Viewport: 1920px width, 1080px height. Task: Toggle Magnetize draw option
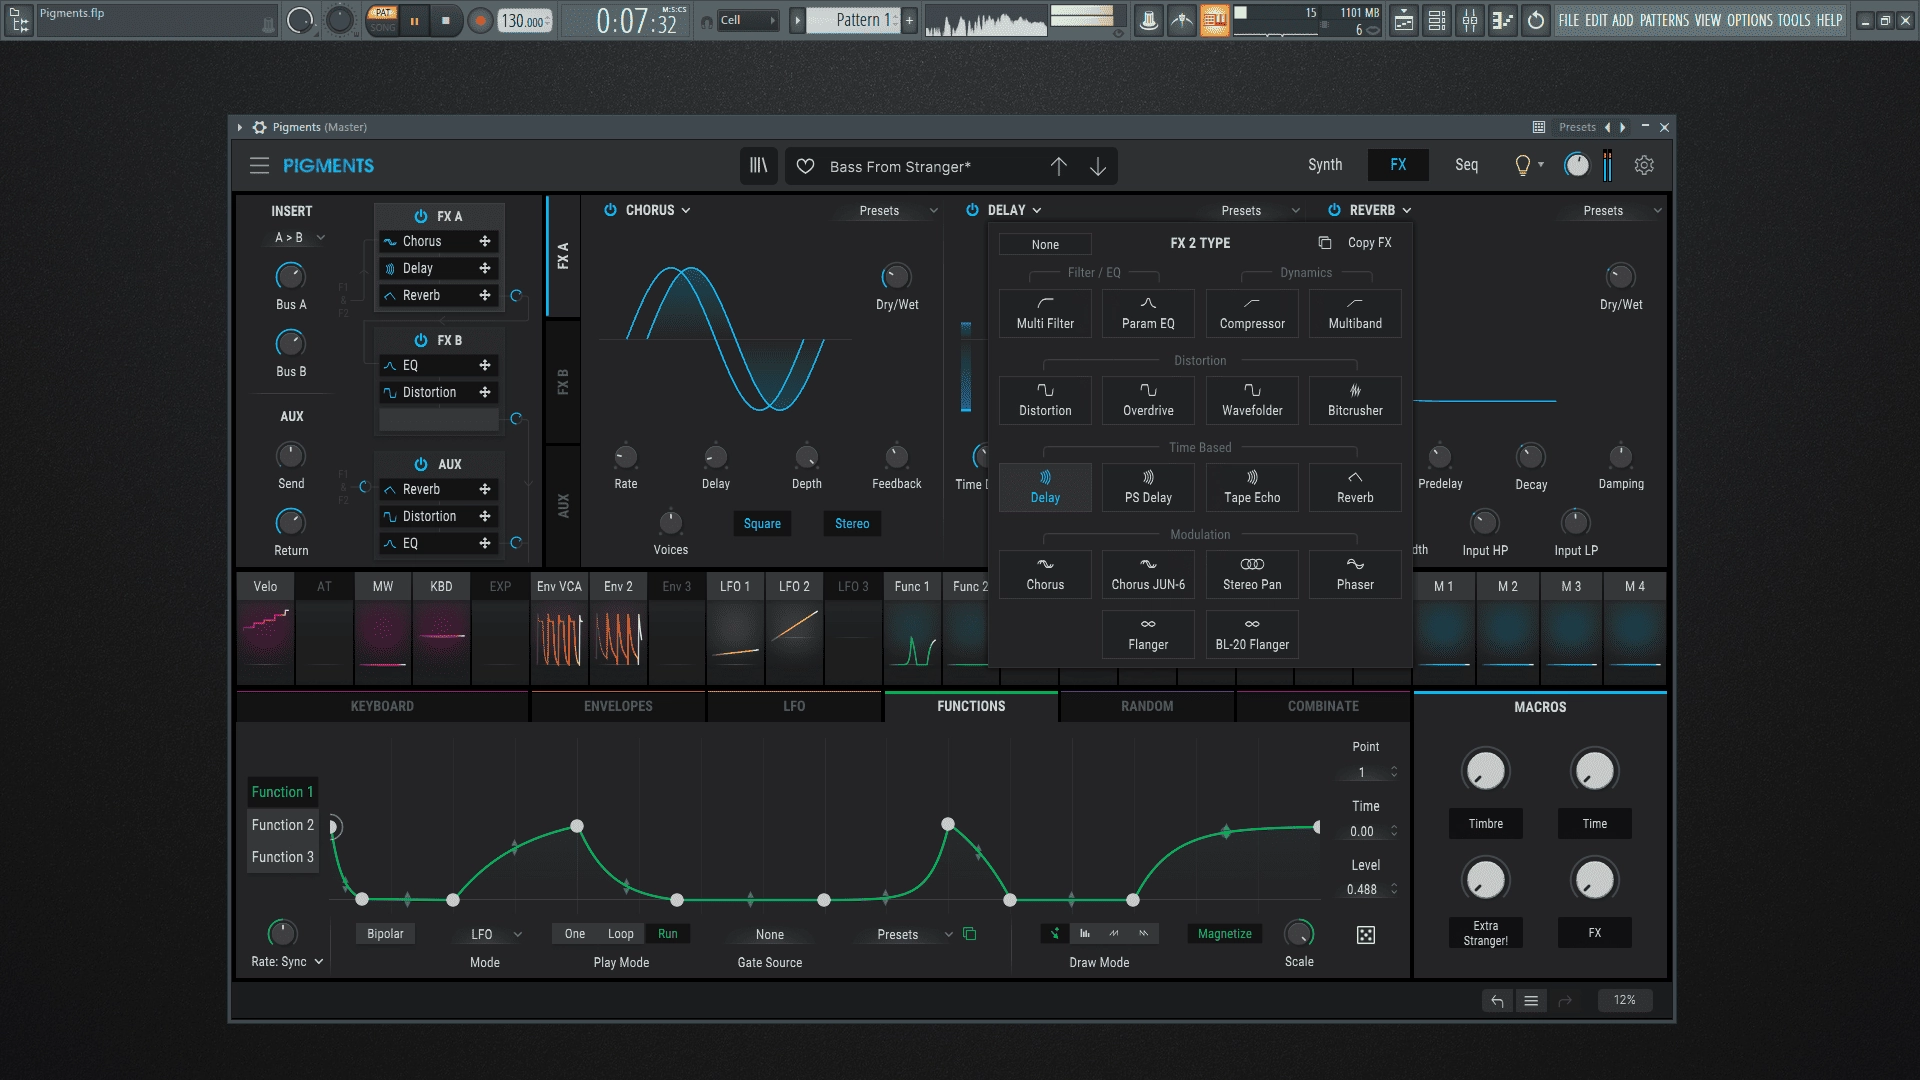pos(1224,934)
